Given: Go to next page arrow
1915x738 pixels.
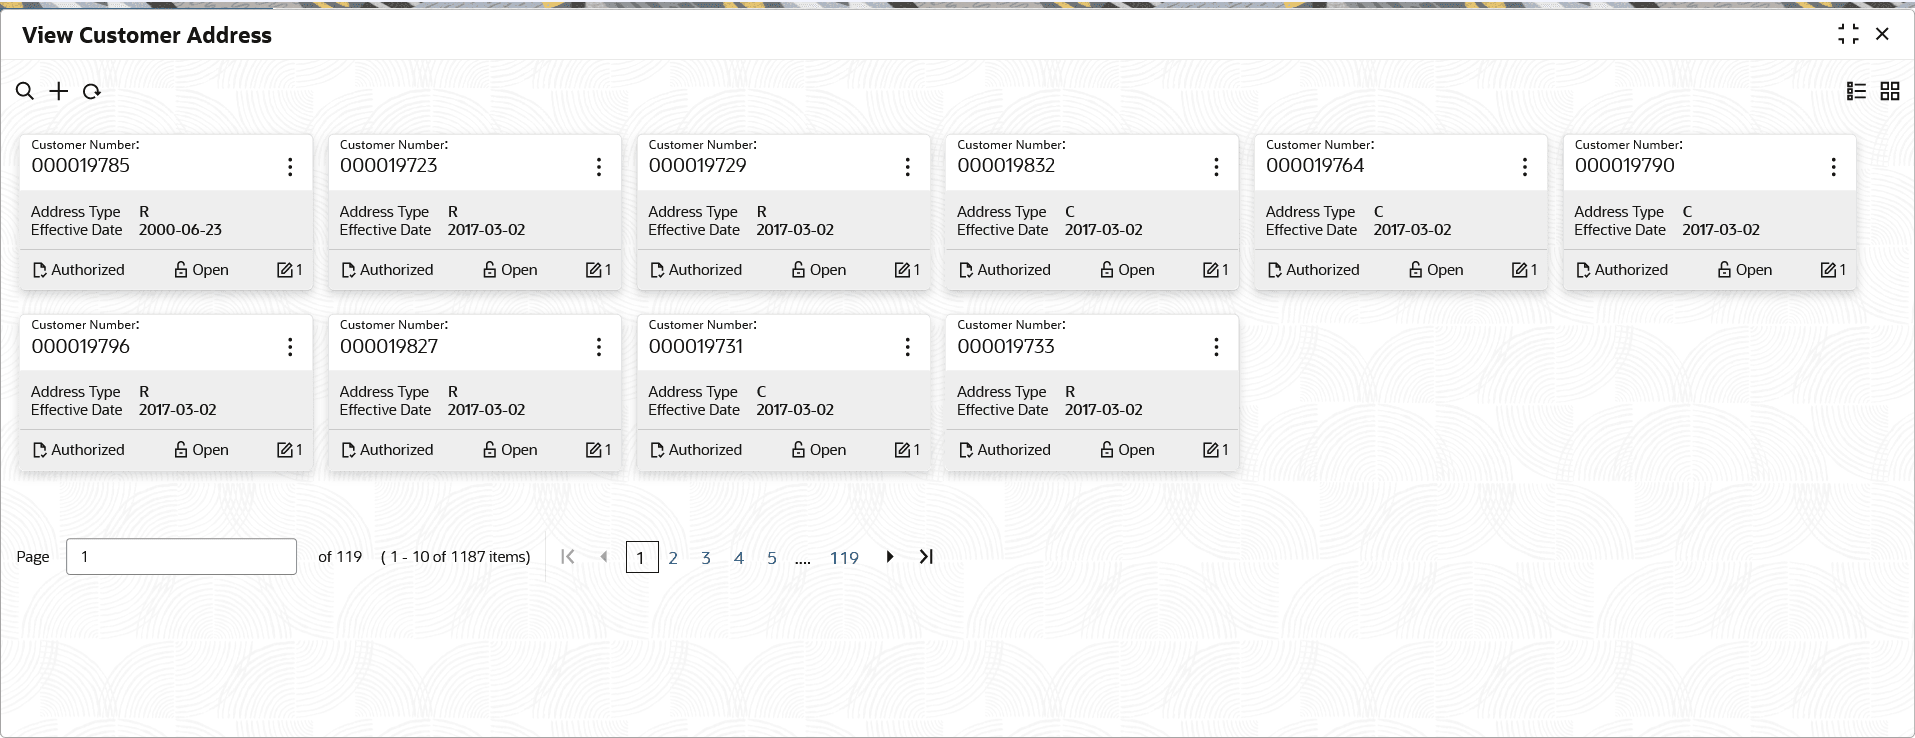Looking at the screenshot, I should click(889, 557).
